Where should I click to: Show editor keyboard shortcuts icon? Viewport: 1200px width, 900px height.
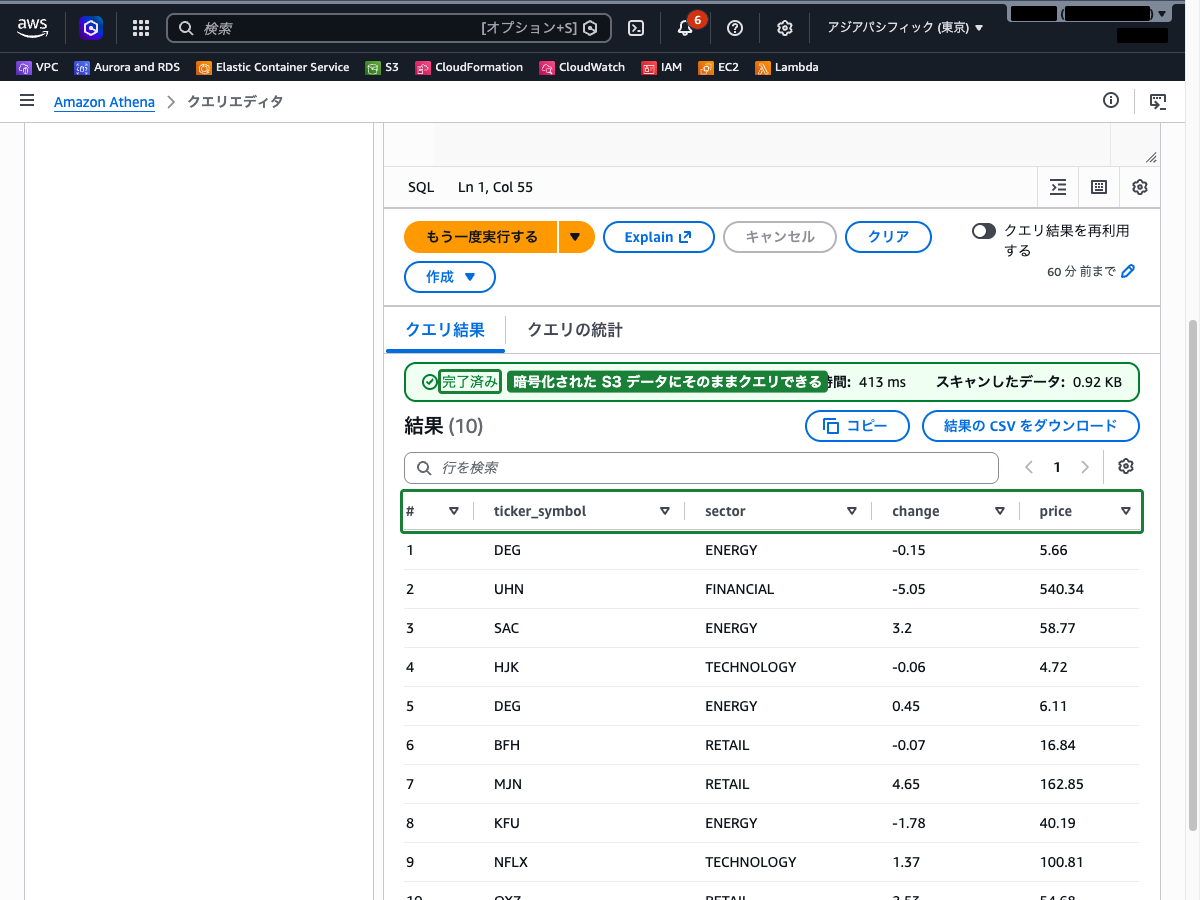point(1099,187)
